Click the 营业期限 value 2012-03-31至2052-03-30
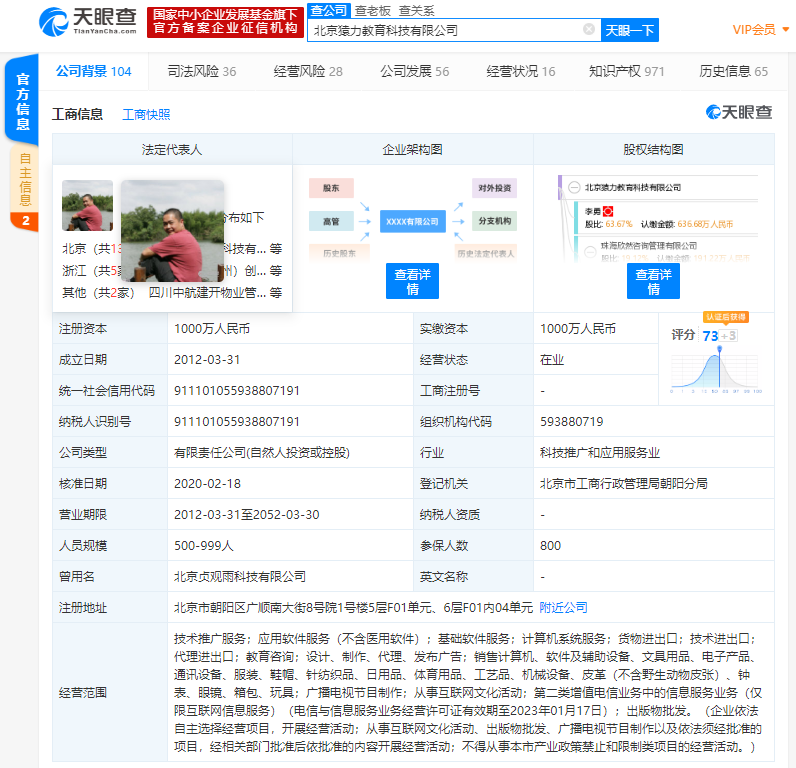The image size is (796, 768). (x=247, y=514)
